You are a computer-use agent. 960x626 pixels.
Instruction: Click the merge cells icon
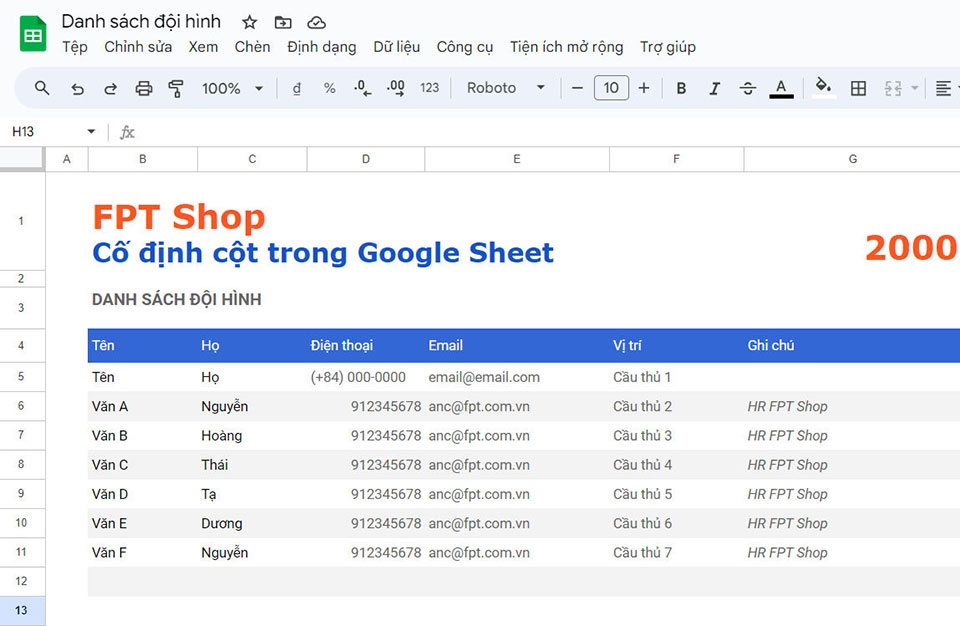pos(893,88)
